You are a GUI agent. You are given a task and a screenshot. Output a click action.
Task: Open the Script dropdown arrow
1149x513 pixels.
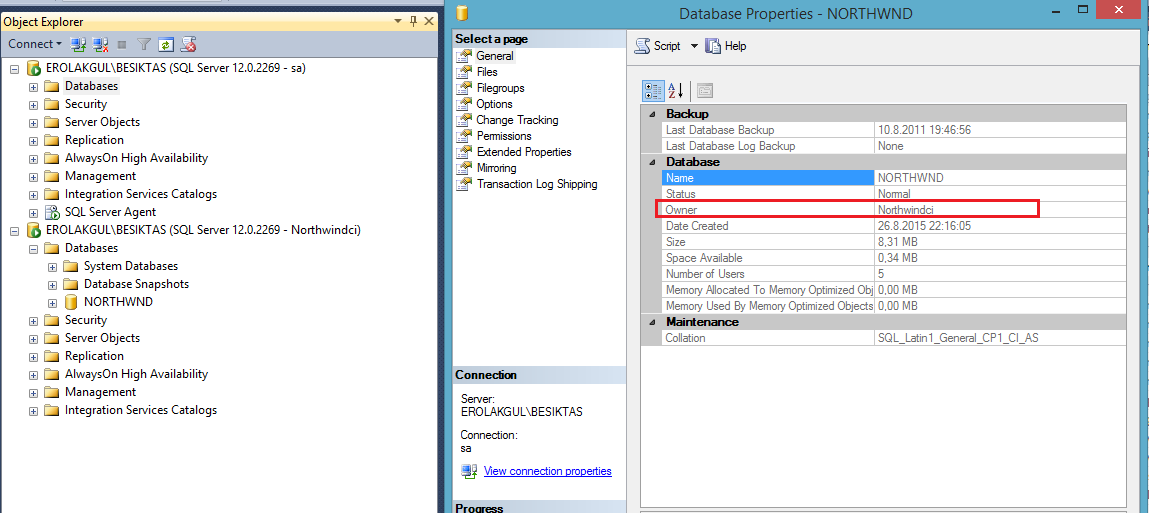694,46
